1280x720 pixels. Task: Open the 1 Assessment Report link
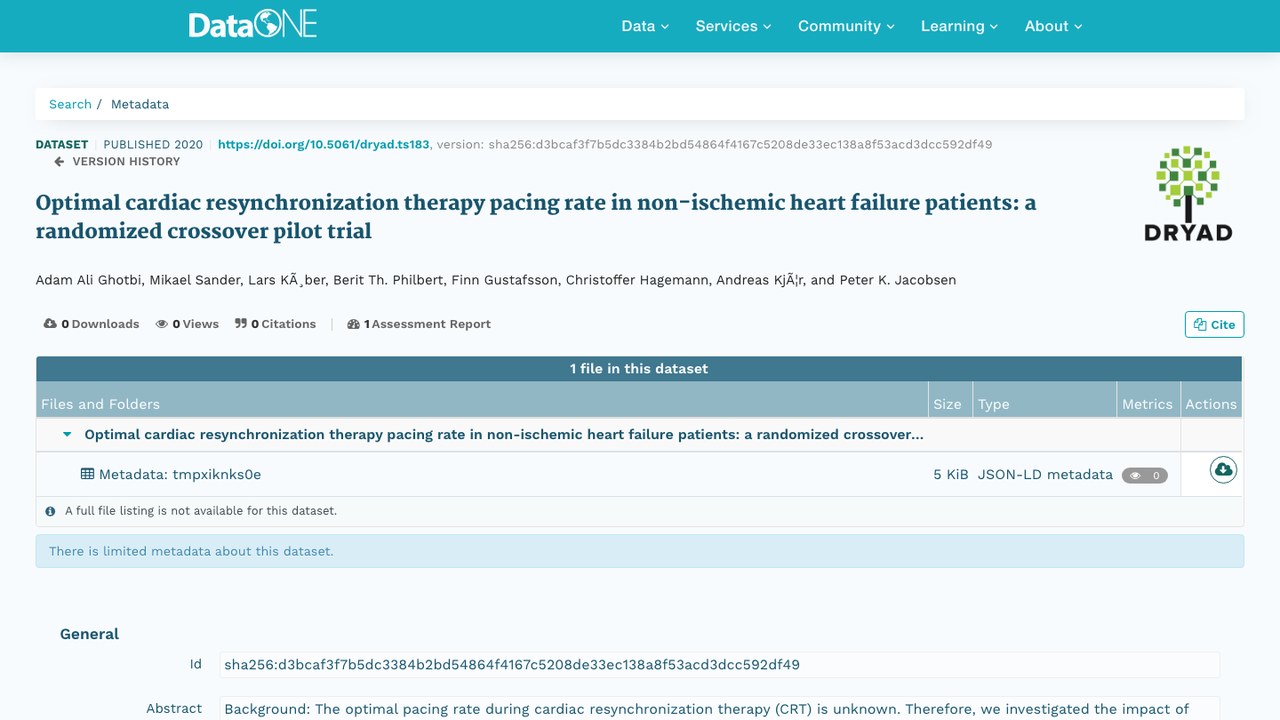coord(419,324)
